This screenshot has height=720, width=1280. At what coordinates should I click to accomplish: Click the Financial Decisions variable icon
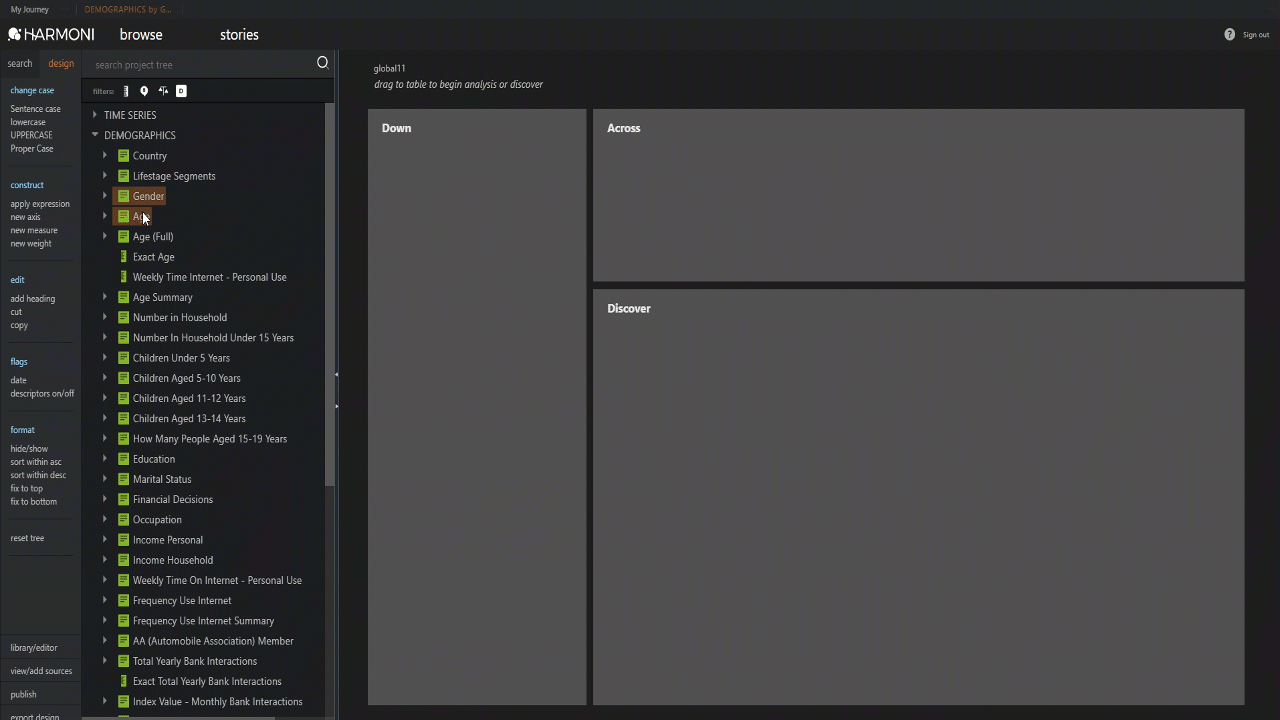123,500
